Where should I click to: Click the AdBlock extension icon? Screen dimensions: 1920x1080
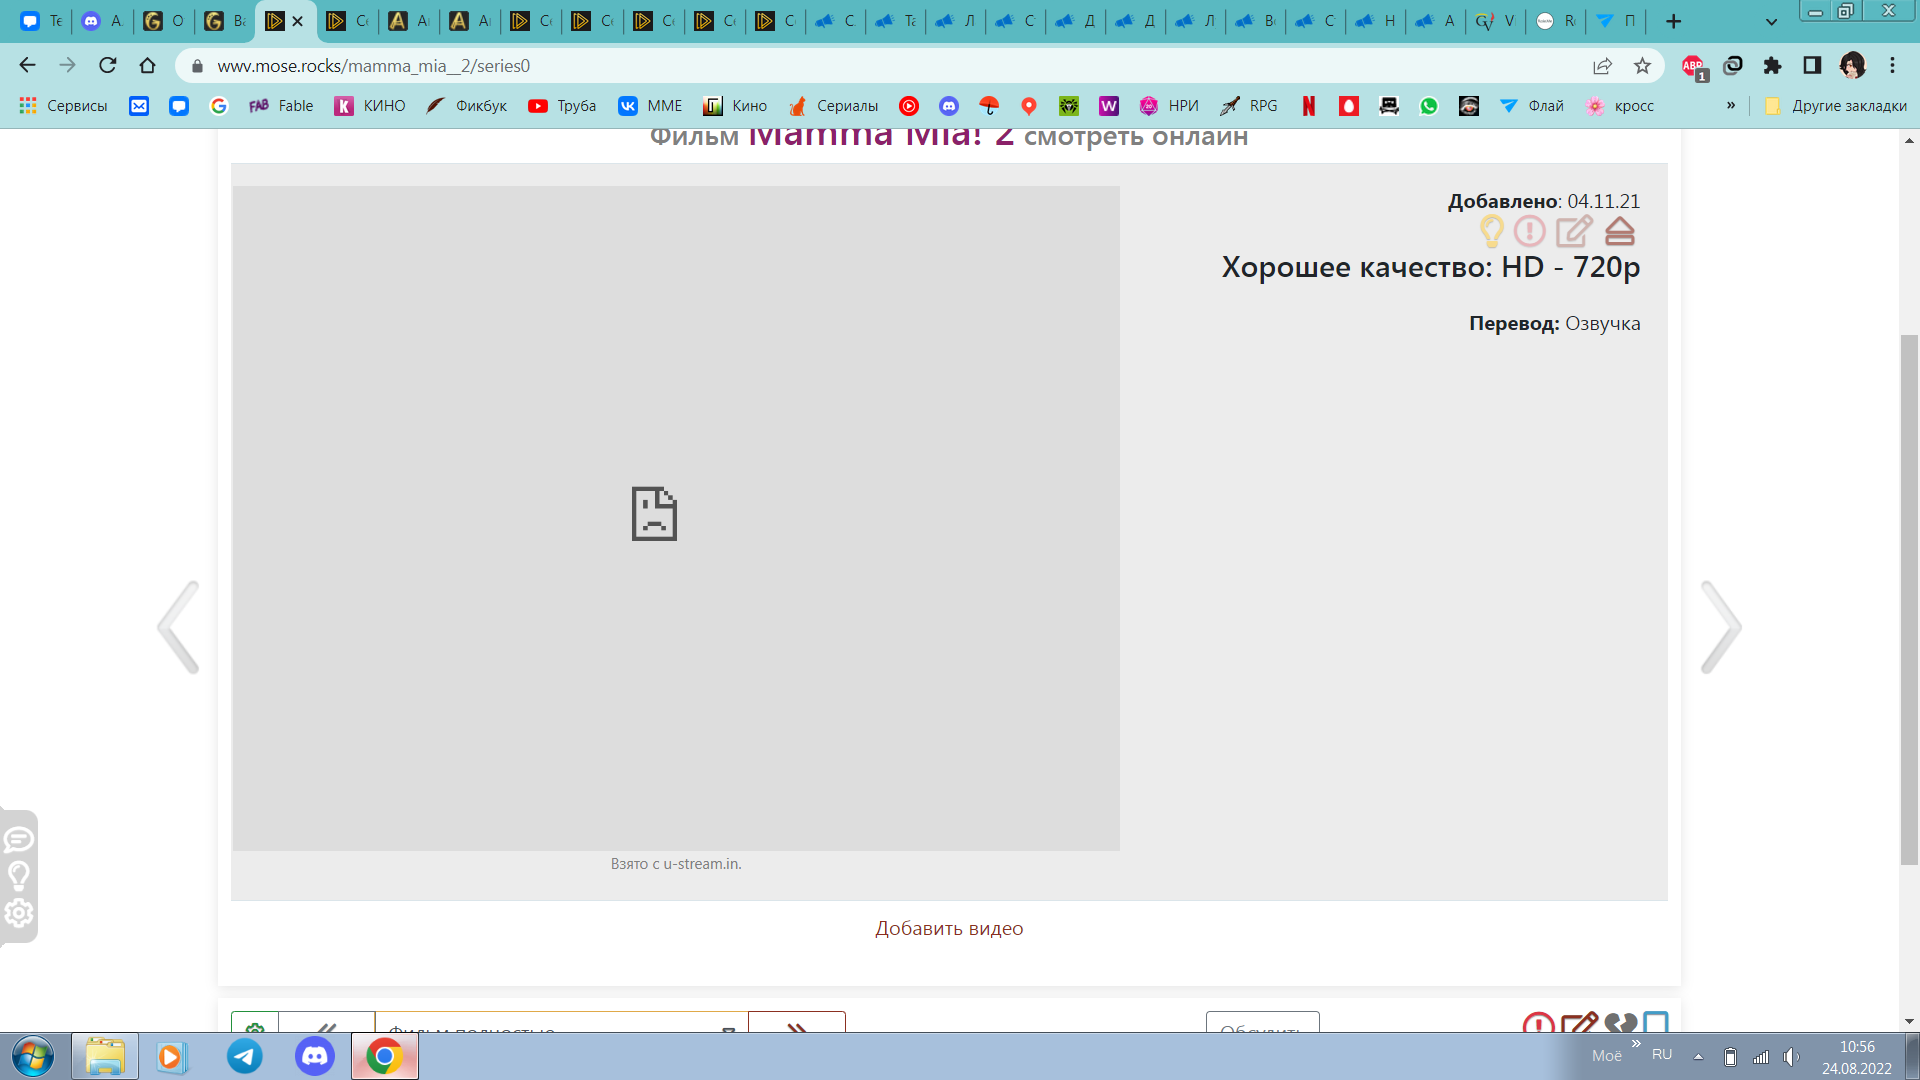1693,66
